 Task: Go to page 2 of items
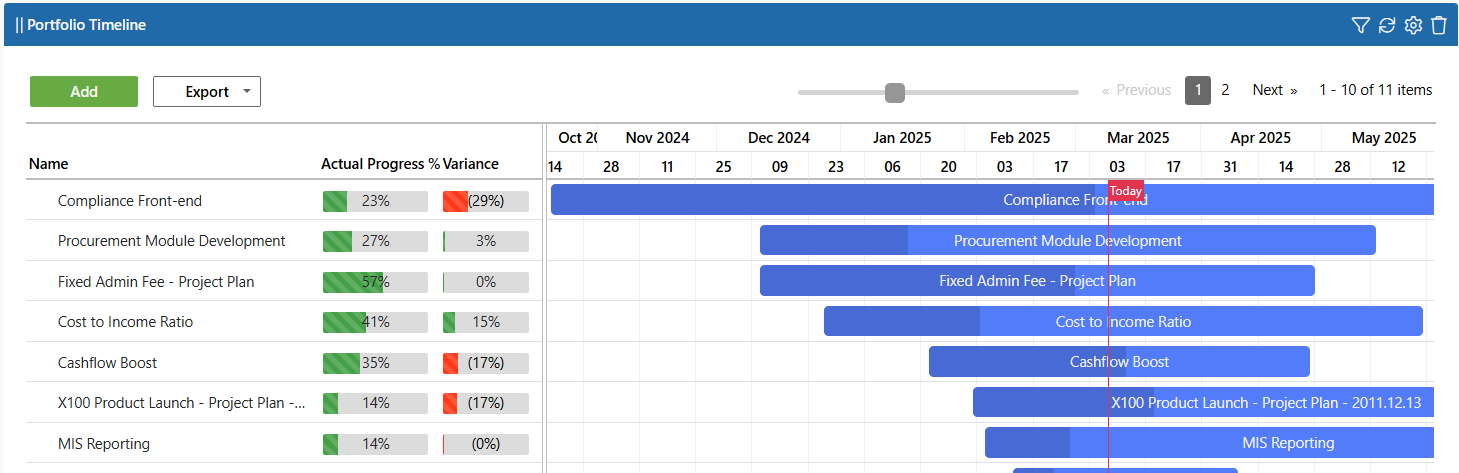click(1225, 90)
